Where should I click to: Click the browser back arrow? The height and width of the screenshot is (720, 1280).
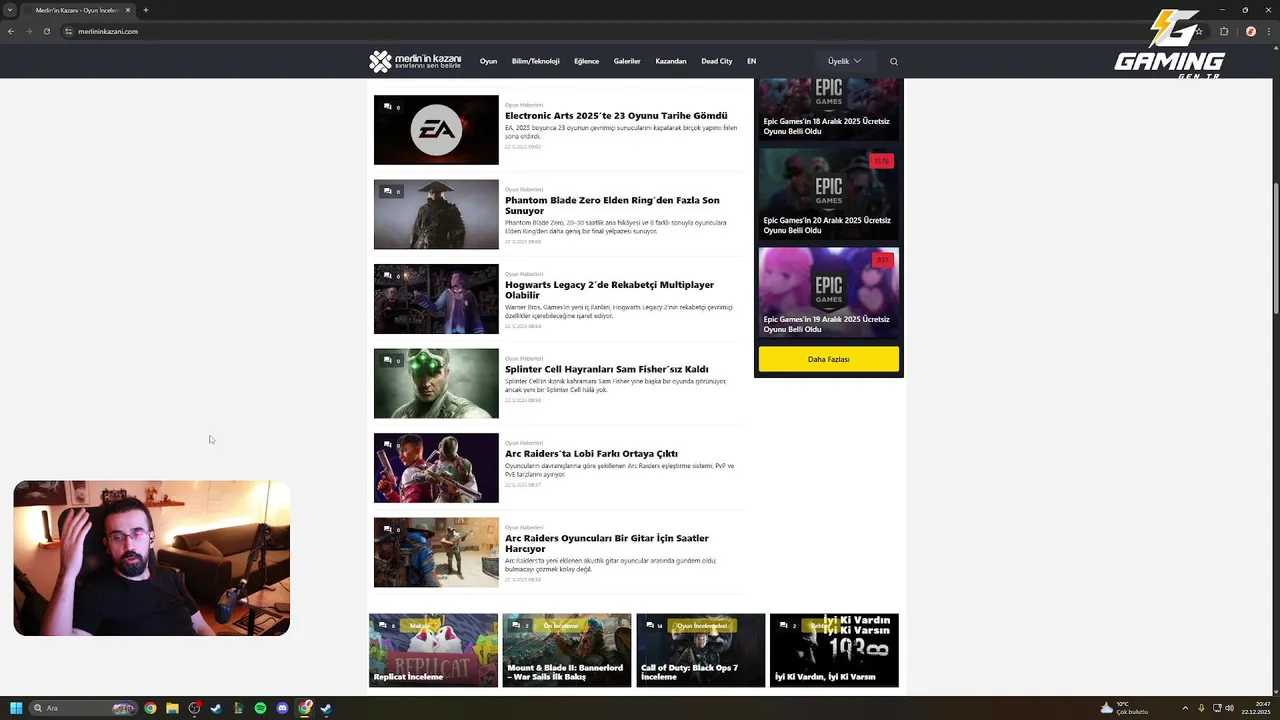point(11,31)
